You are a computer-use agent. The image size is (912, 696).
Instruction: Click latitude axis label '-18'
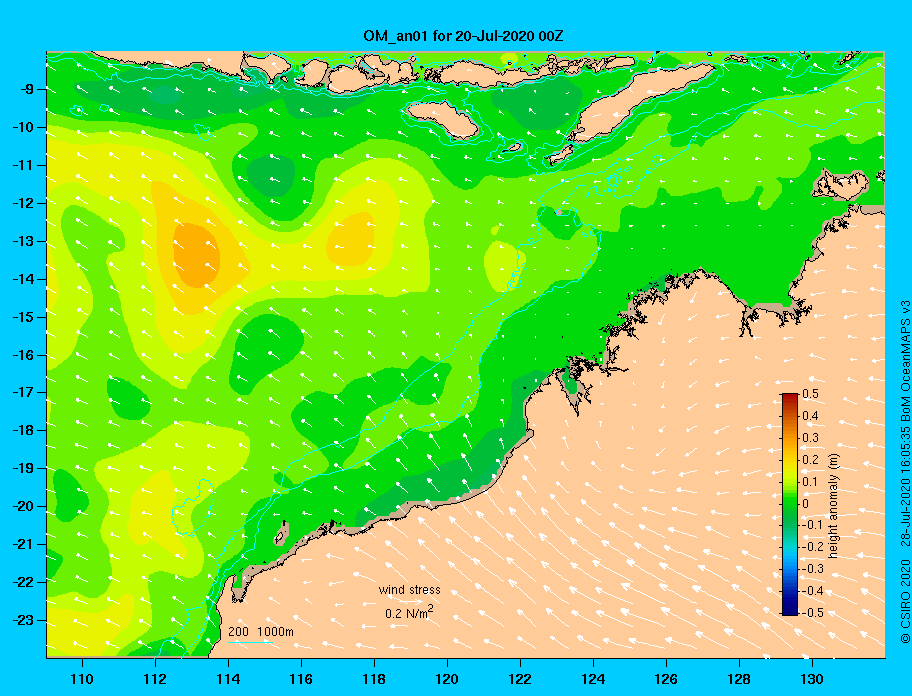pyautogui.click(x=24, y=430)
